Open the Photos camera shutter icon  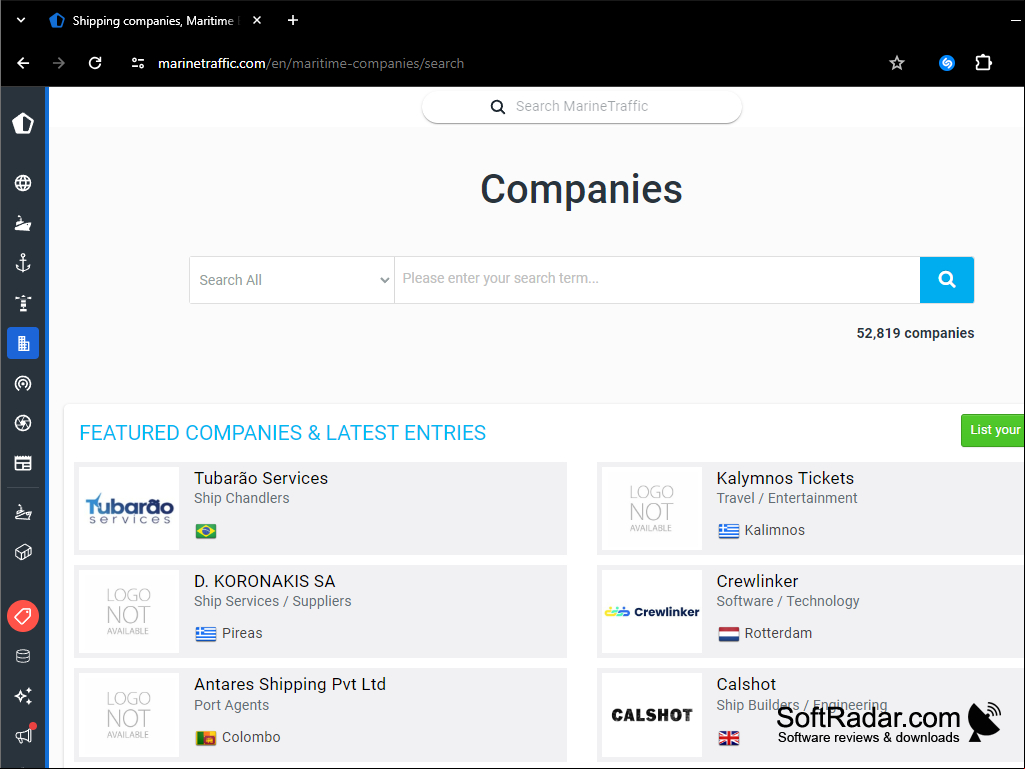(23, 423)
